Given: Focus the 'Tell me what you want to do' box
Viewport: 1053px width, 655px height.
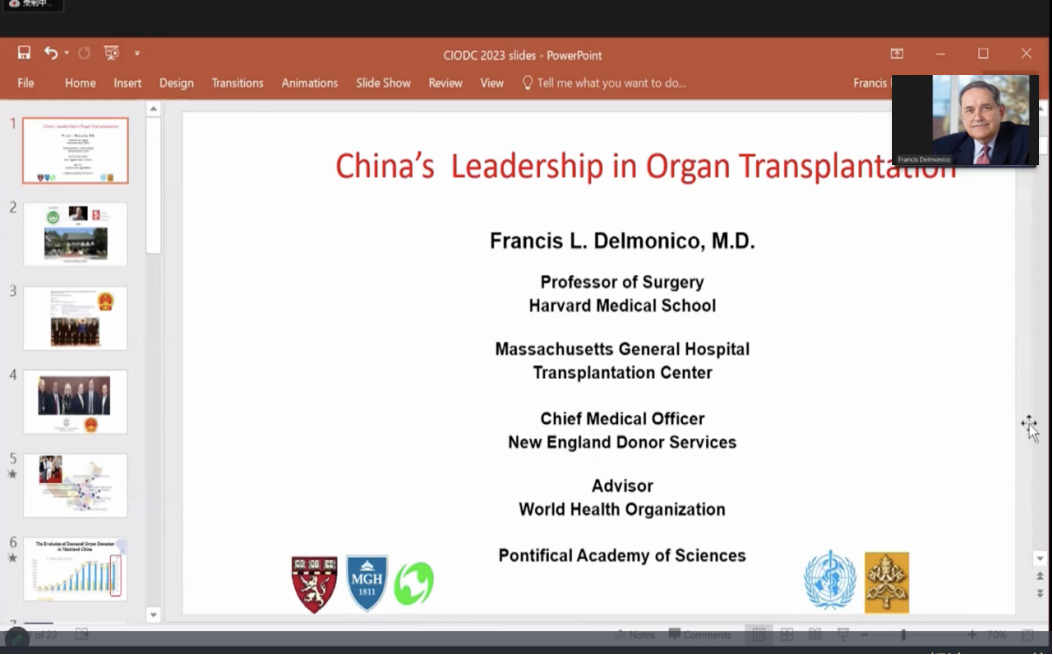Looking at the screenshot, I should [x=612, y=83].
